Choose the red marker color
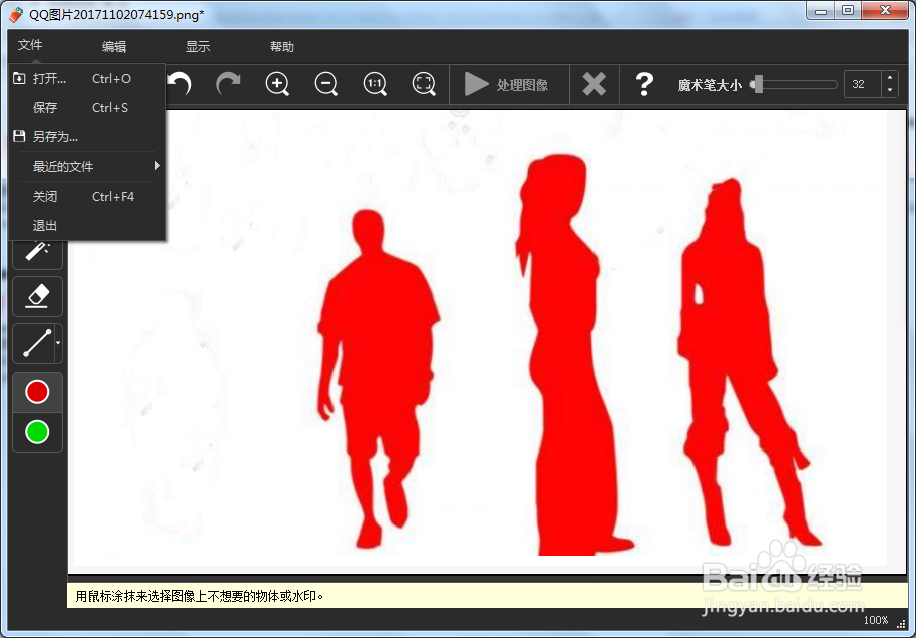 pos(37,392)
